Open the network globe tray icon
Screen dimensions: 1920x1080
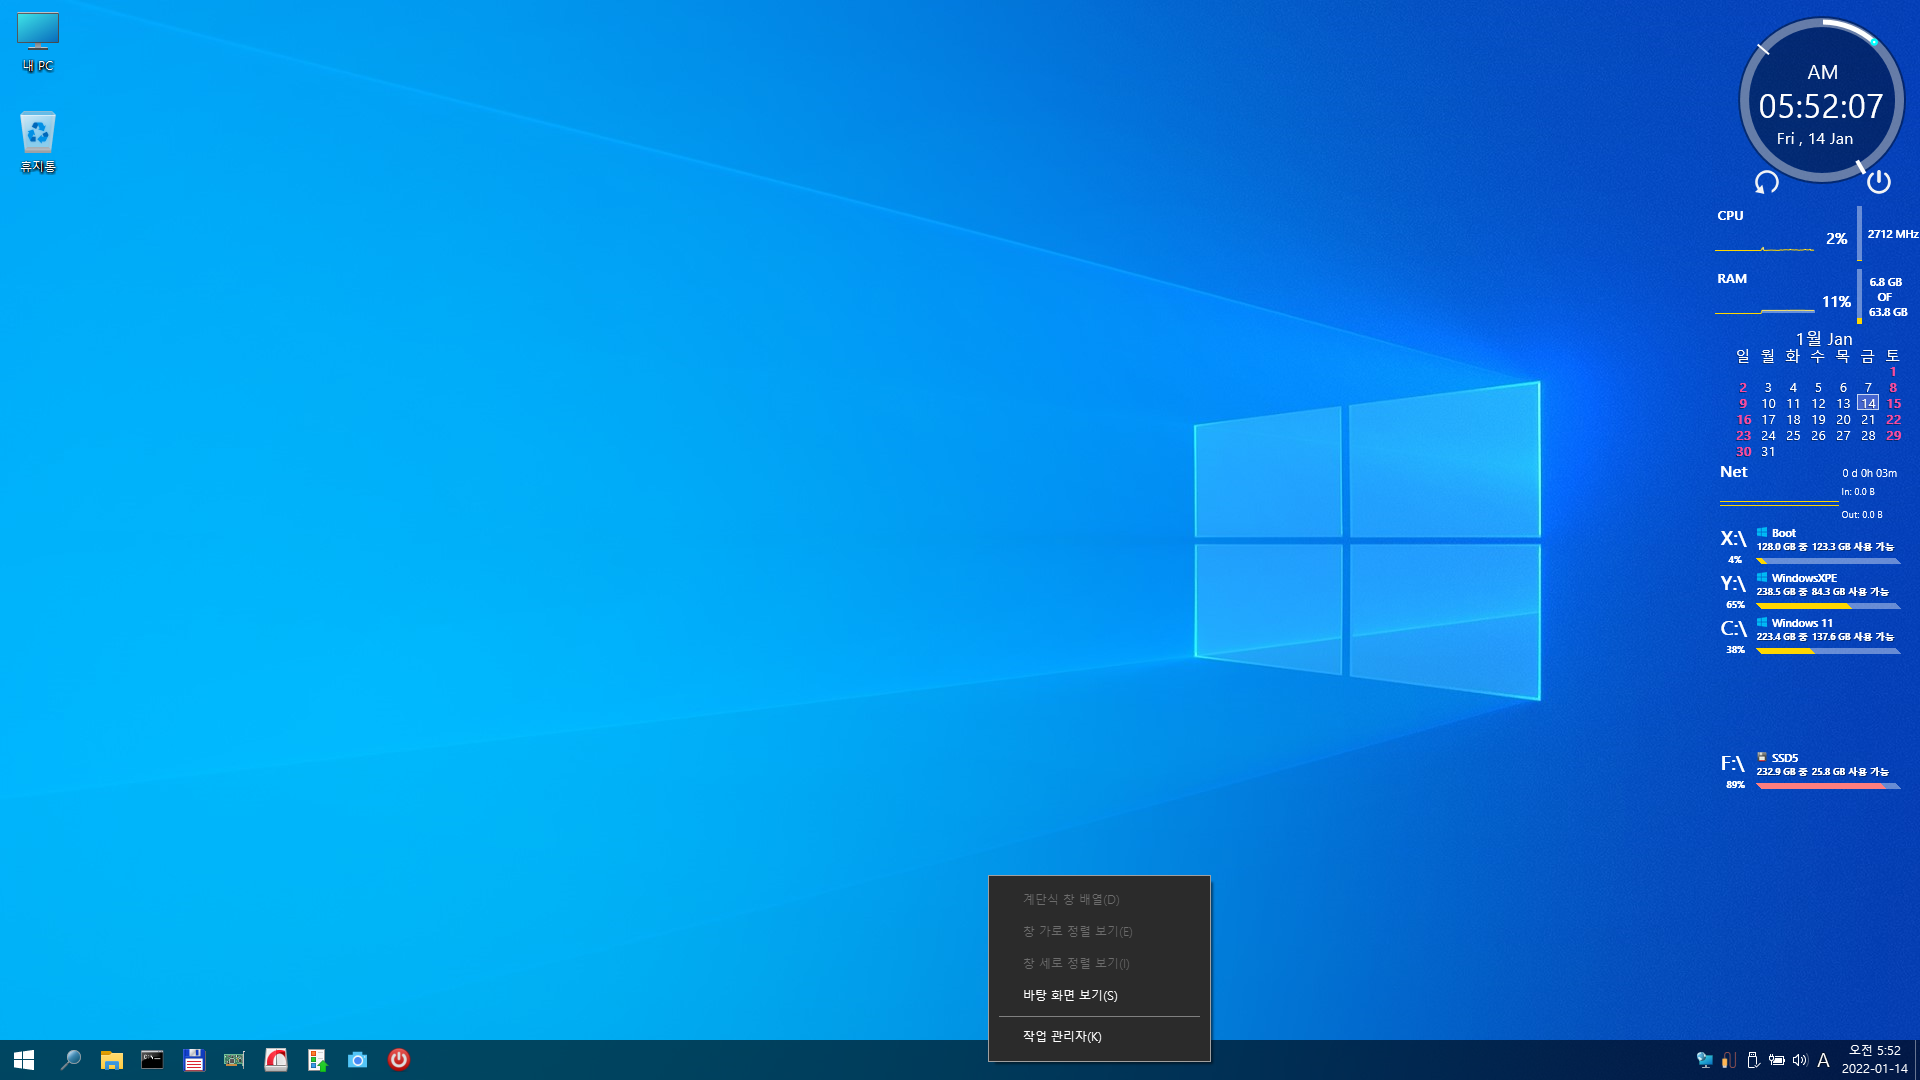(x=1705, y=1060)
